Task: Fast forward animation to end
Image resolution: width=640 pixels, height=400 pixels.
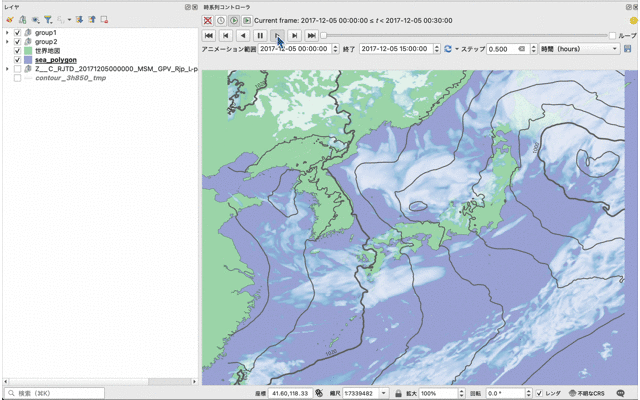Action: click(x=311, y=36)
